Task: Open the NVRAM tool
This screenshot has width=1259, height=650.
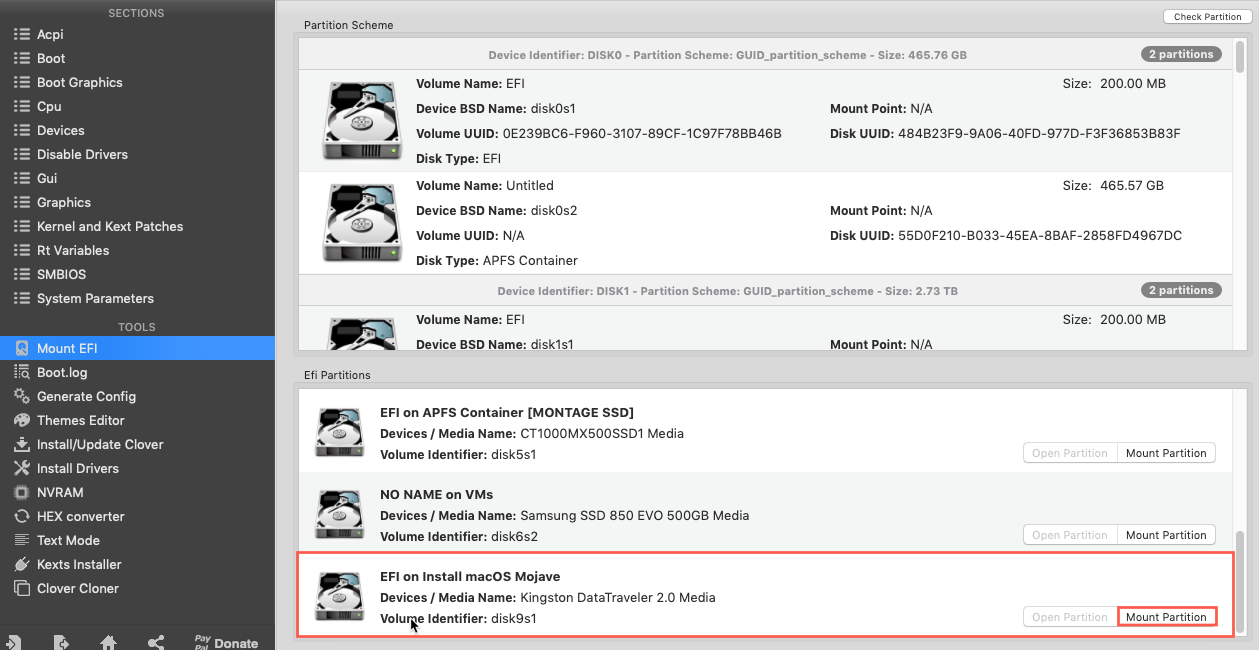Action: pyautogui.click(x=137, y=492)
